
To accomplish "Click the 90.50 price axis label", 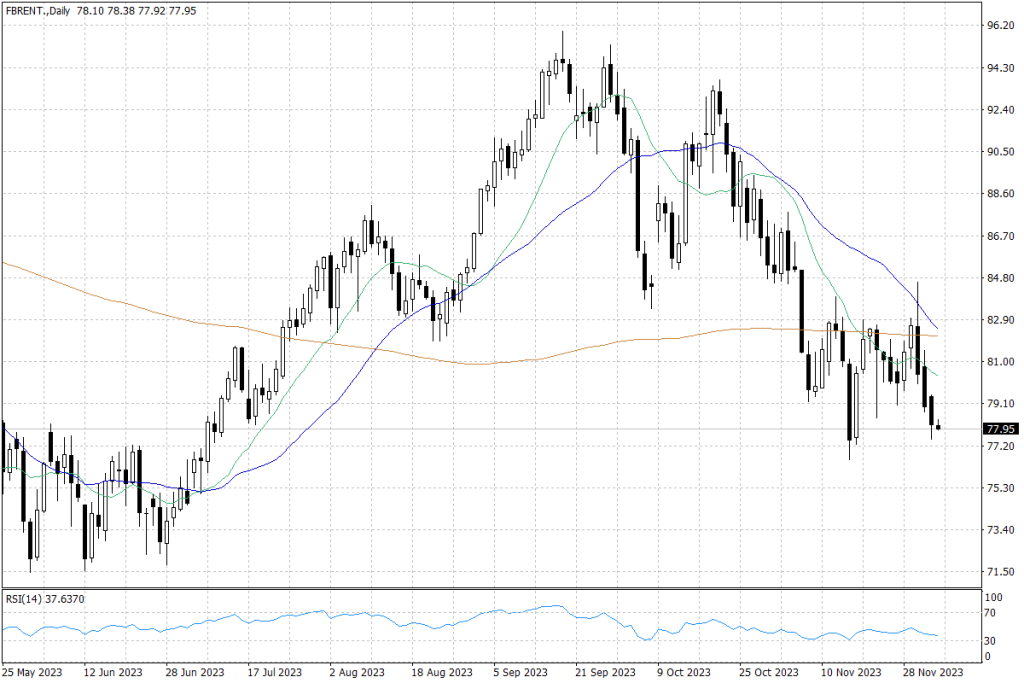I will 1000,152.
